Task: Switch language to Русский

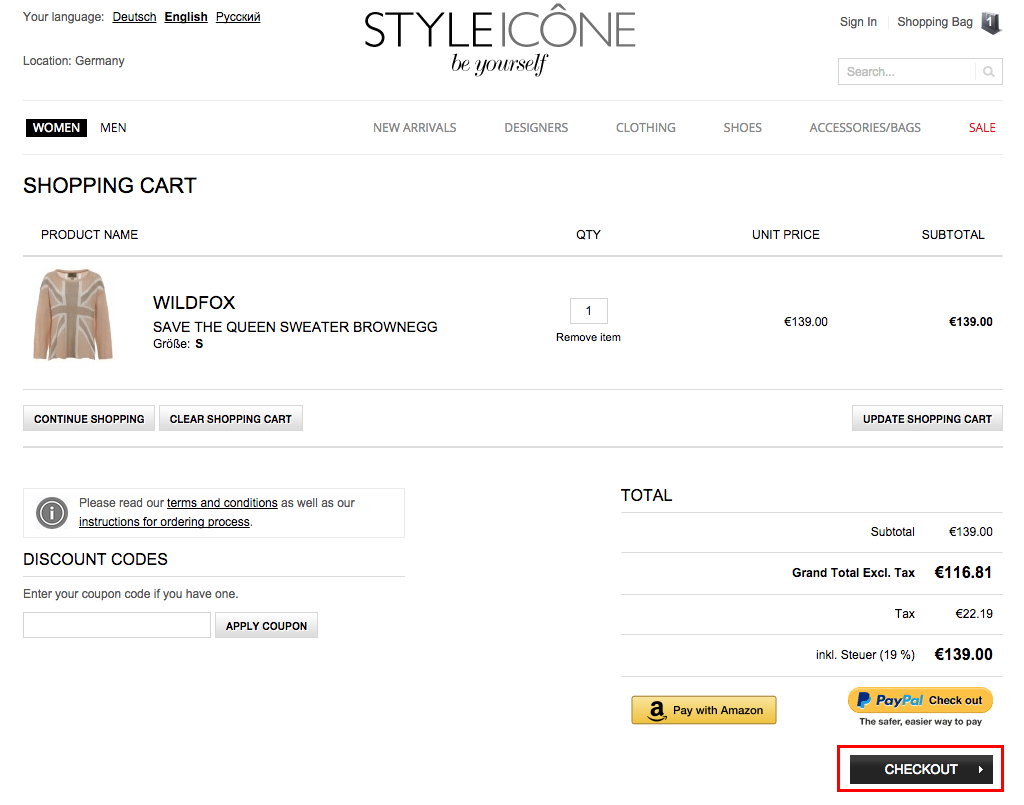Action: [238, 17]
